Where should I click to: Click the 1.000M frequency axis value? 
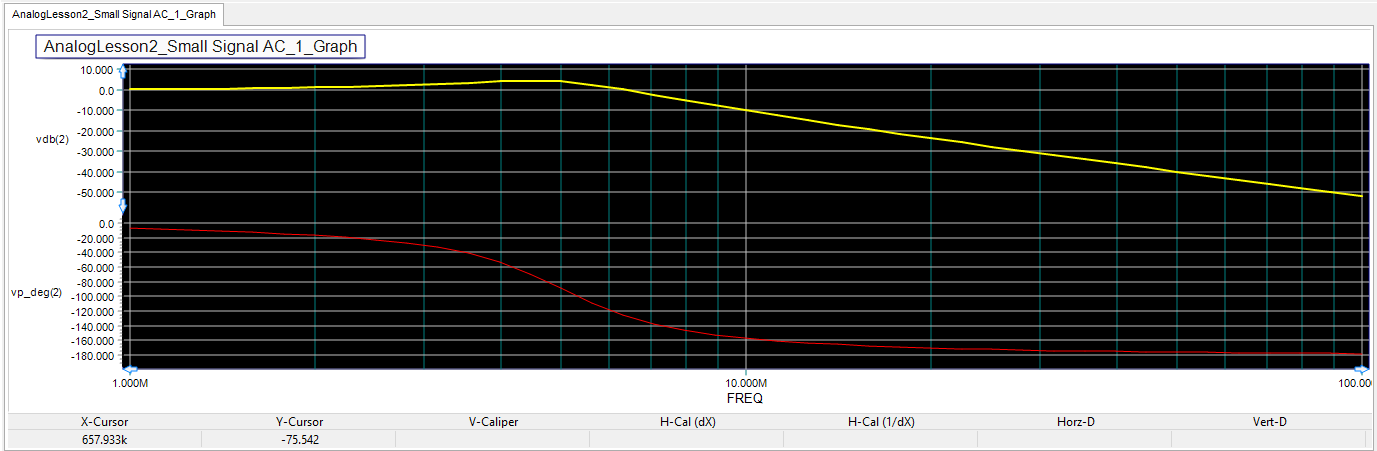pyautogui.click(x=130, y=383)
